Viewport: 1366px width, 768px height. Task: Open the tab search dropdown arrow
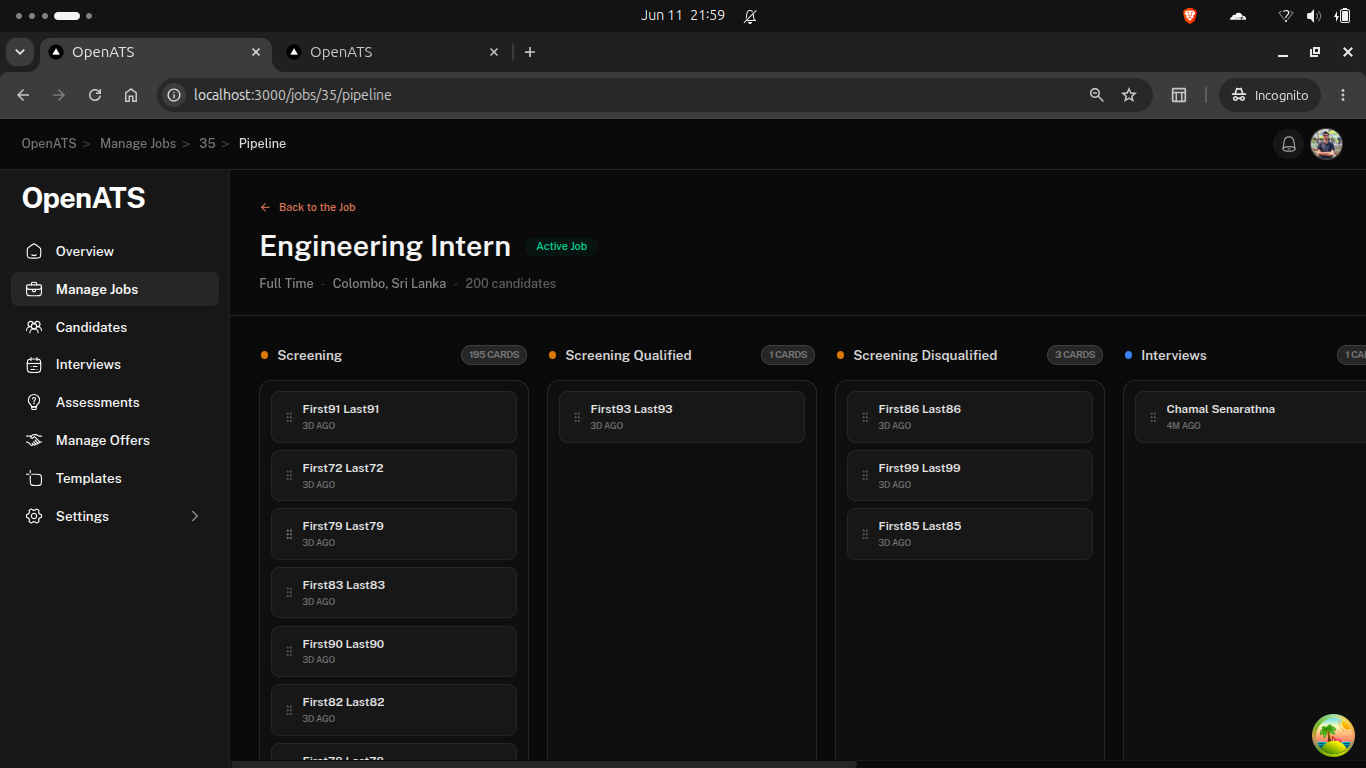pos(19,52)
